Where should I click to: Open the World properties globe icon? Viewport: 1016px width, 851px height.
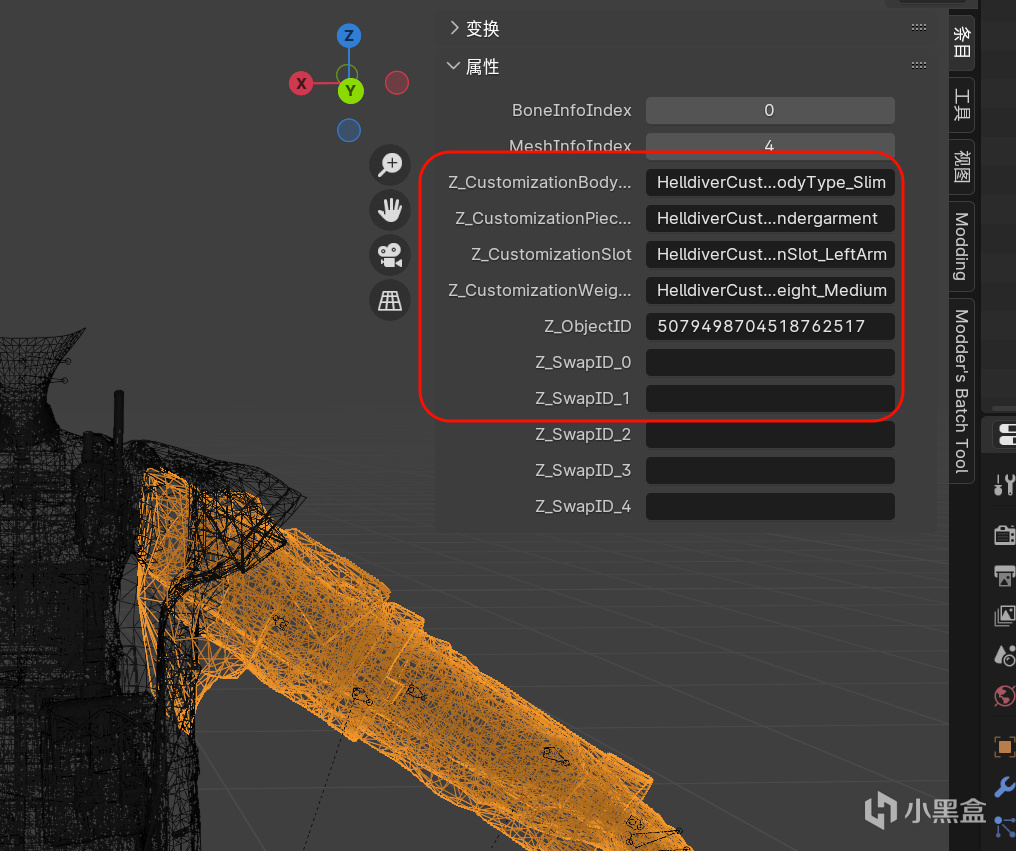(x=1004, y=697)
